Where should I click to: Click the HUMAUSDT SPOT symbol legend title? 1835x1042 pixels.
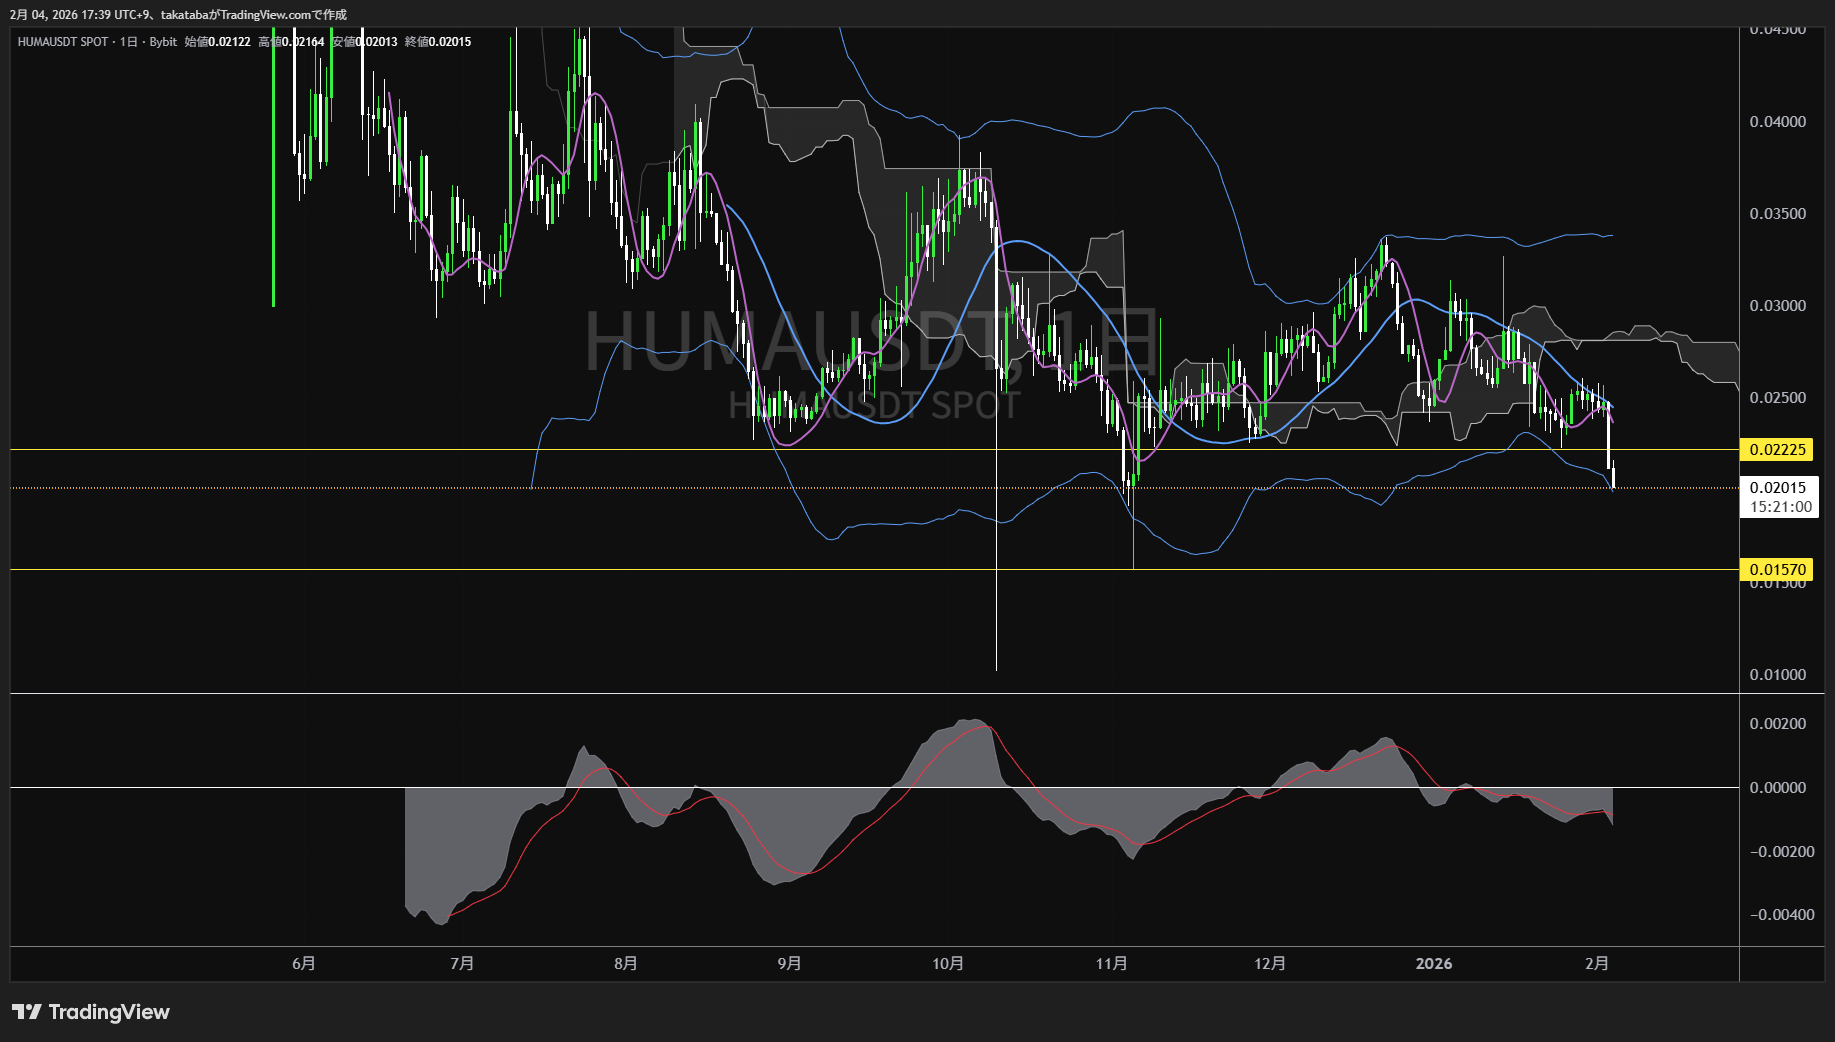63,42
